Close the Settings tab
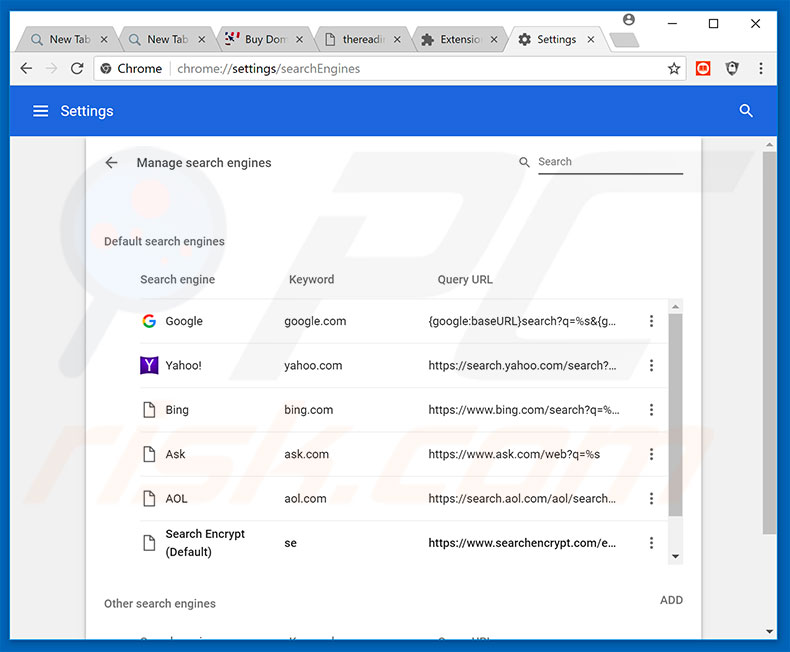Image resolution: width=790 pixels, height=652 pixels. [591, 39]
